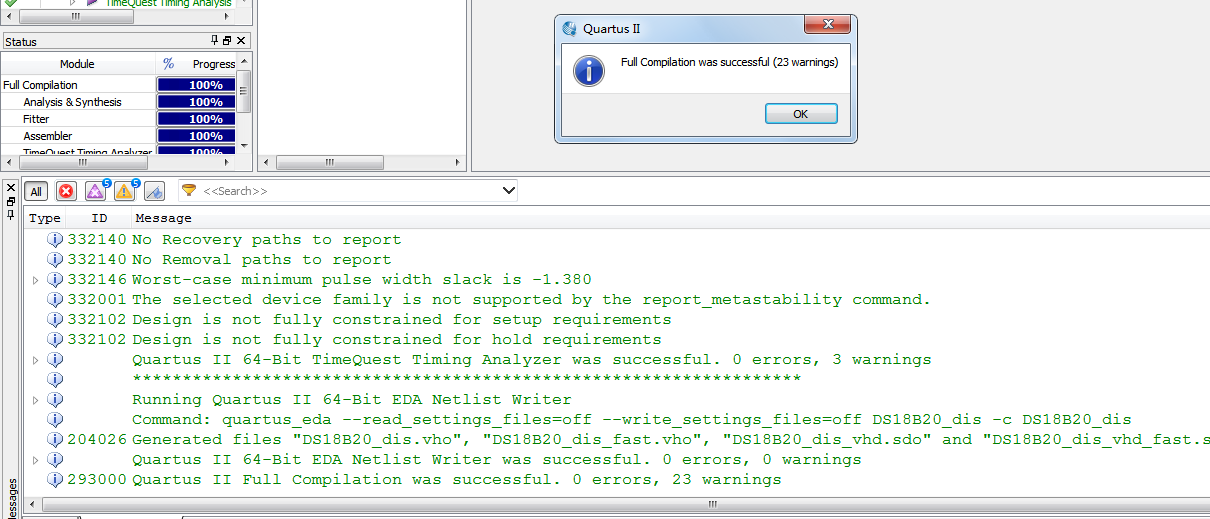Pin the Status panel

(214, 41)
